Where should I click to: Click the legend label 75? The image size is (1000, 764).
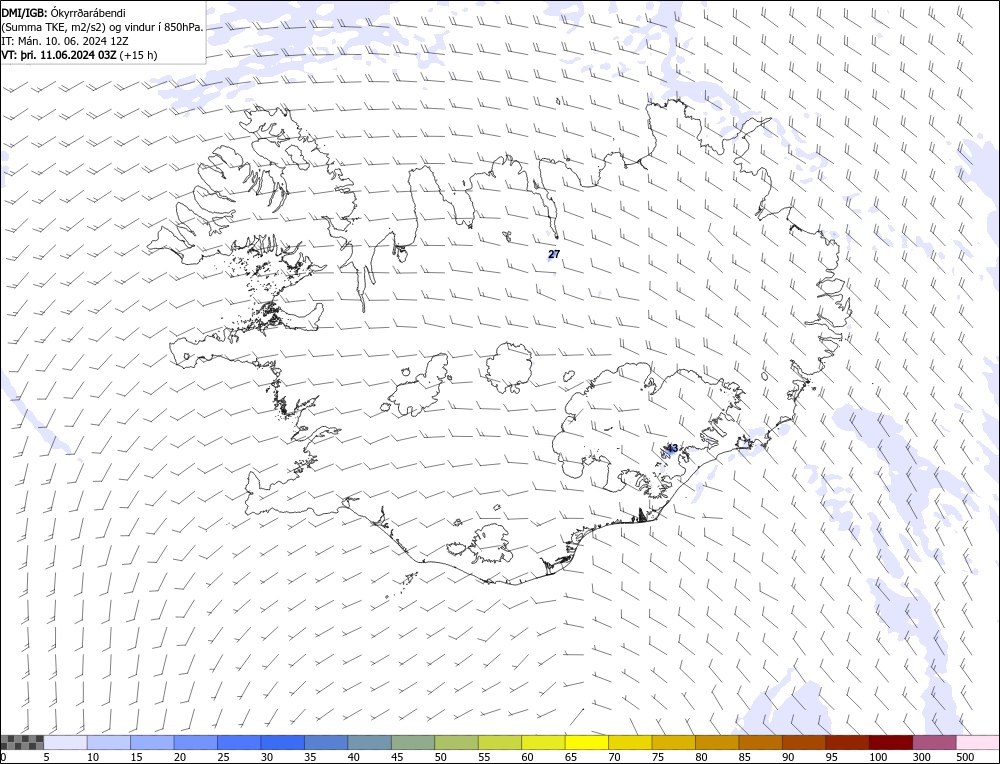658,757
